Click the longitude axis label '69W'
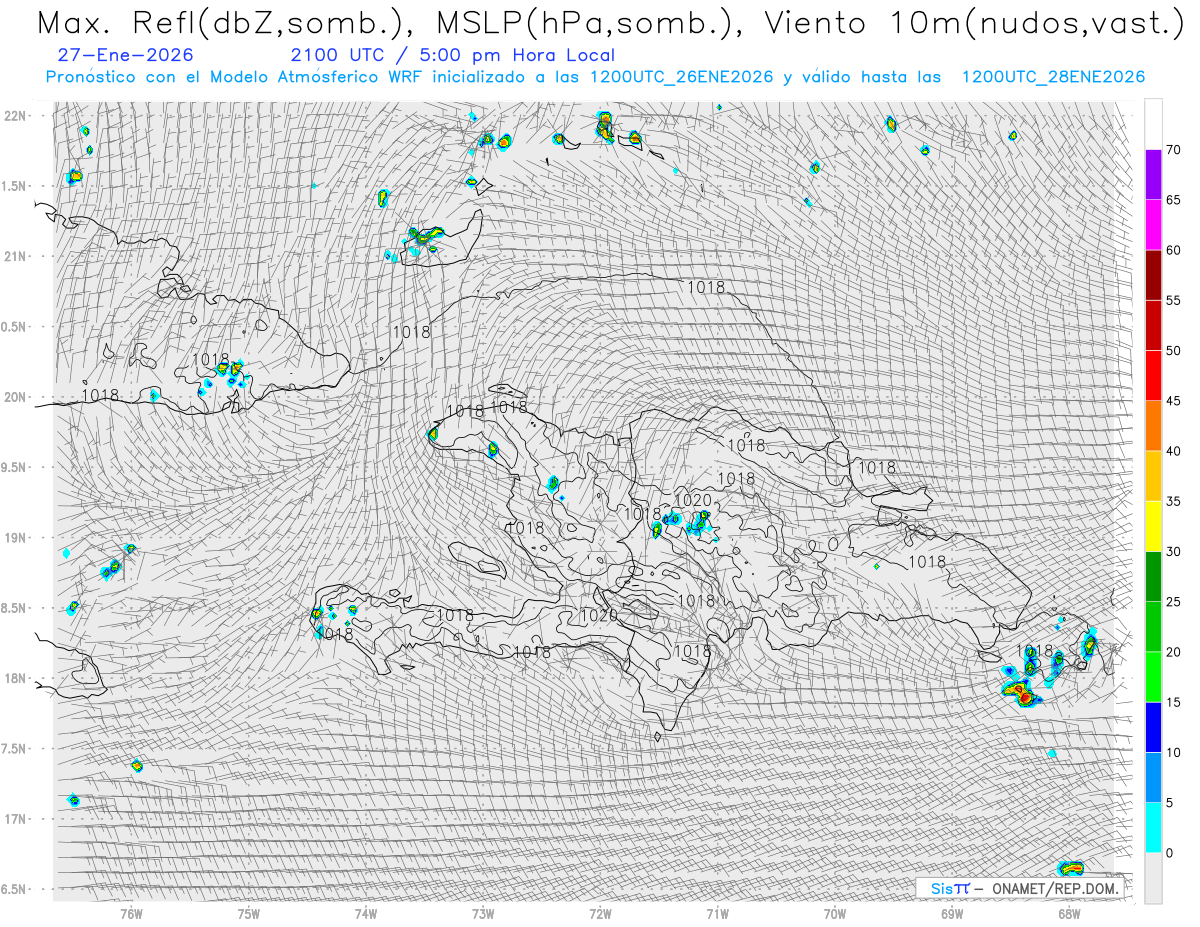The width and height of the screenshot is (1200, 927). pos(952,913)
